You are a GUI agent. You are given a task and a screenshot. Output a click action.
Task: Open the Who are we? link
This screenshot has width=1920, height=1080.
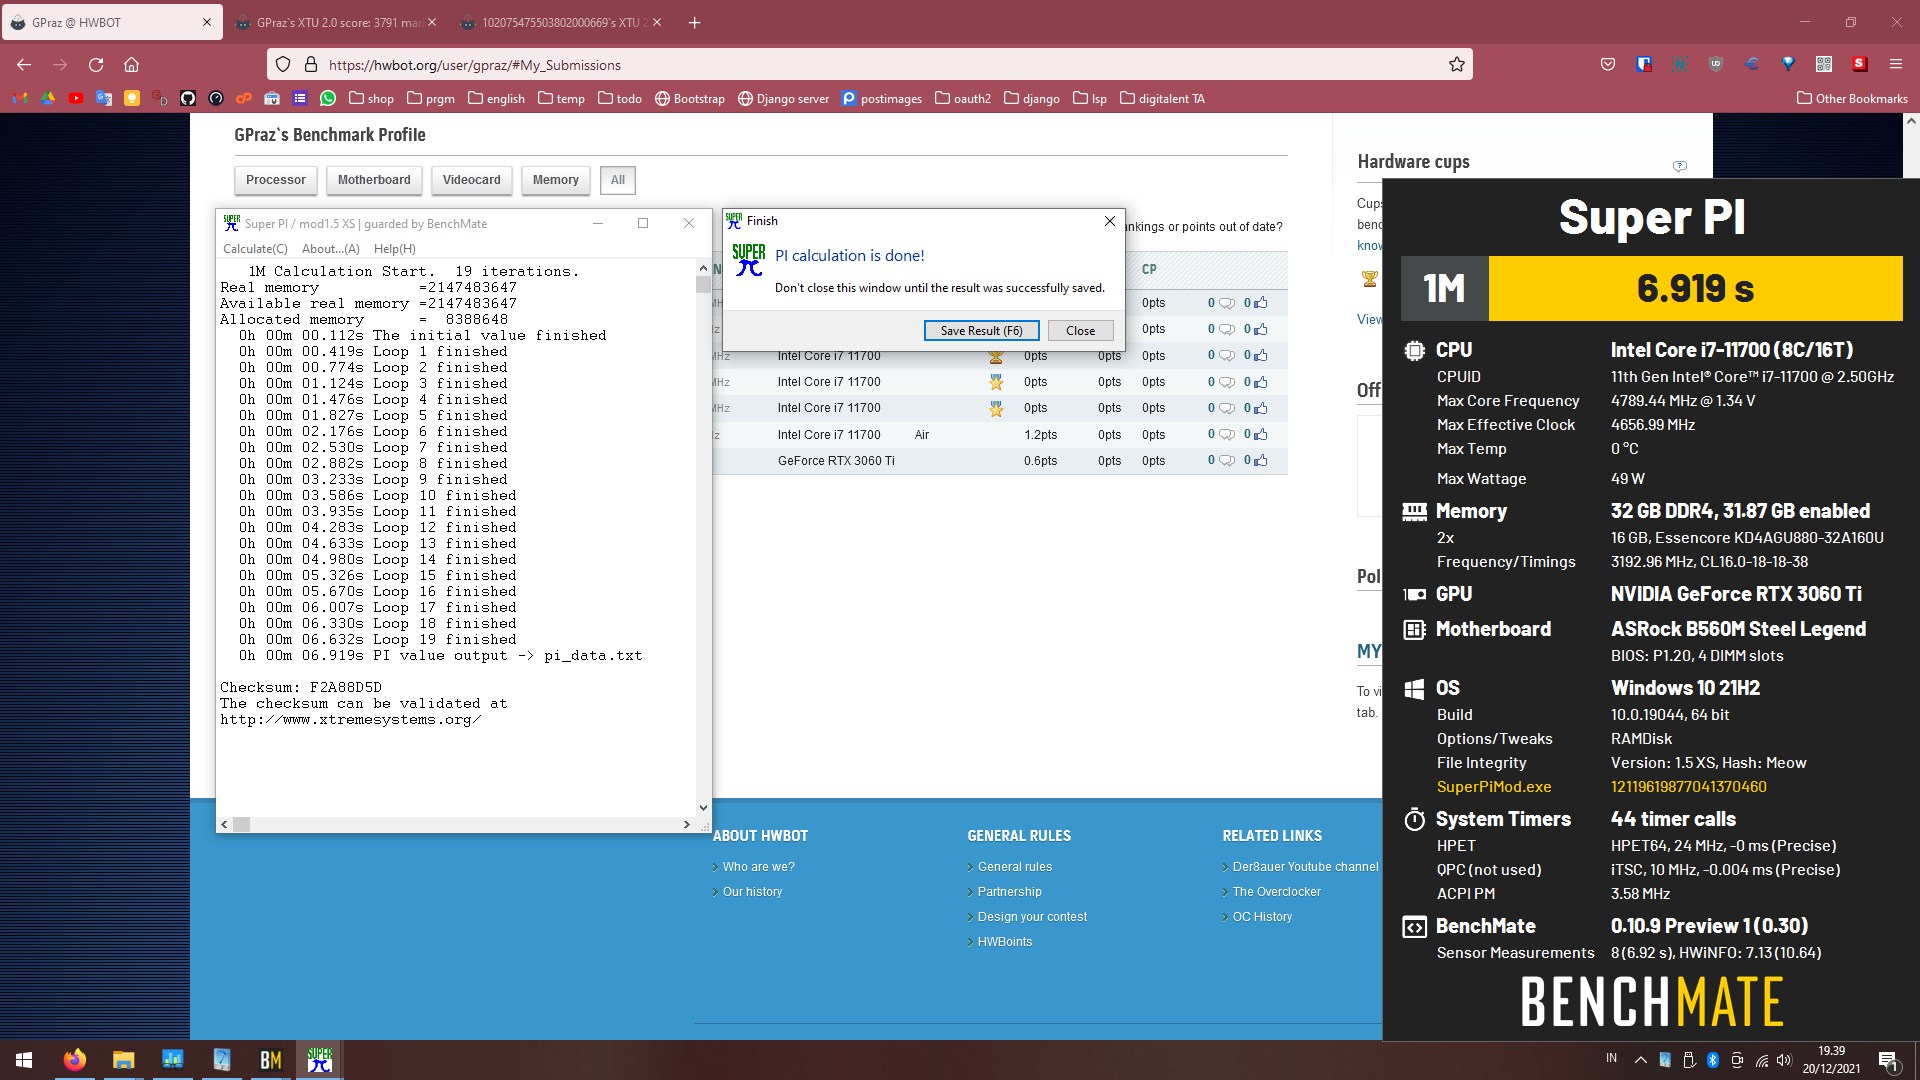pyautogui.click(x=759, y=867)
